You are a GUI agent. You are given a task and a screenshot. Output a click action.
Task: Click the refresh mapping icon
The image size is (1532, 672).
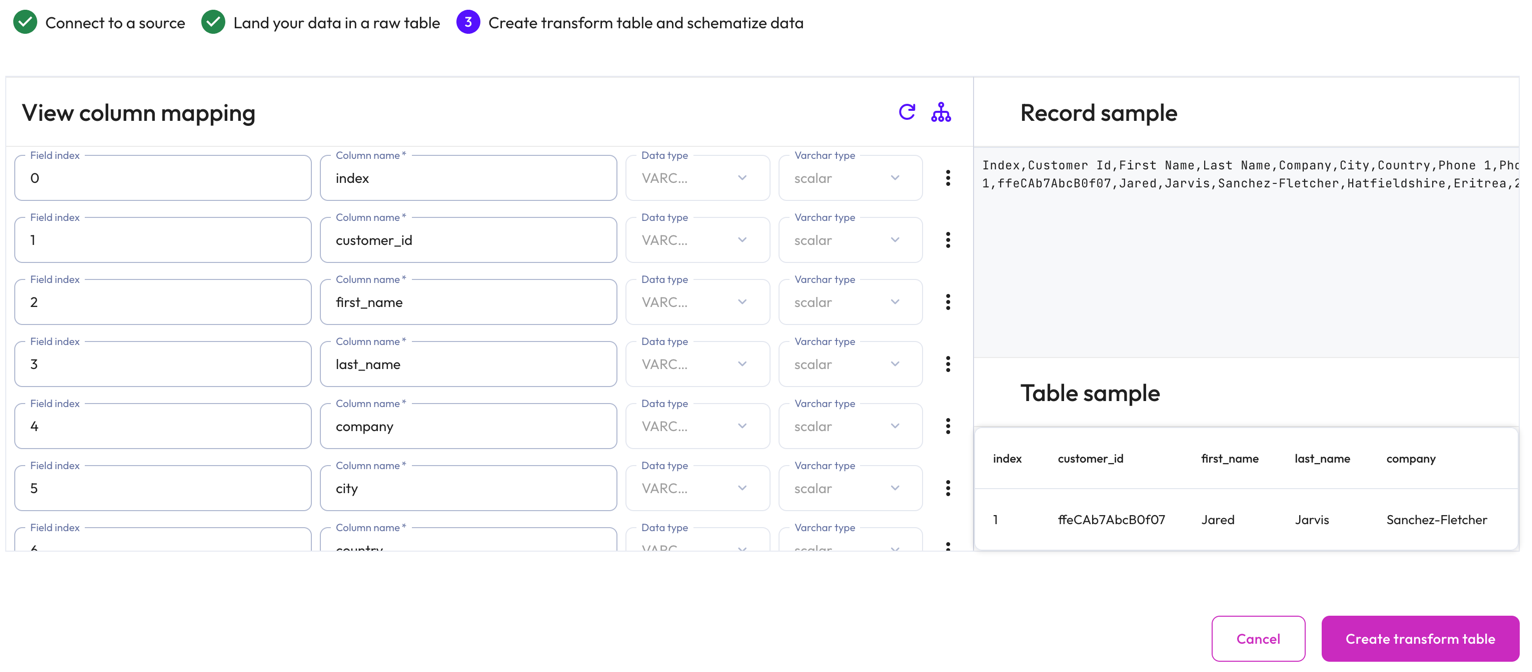(907, 112)
